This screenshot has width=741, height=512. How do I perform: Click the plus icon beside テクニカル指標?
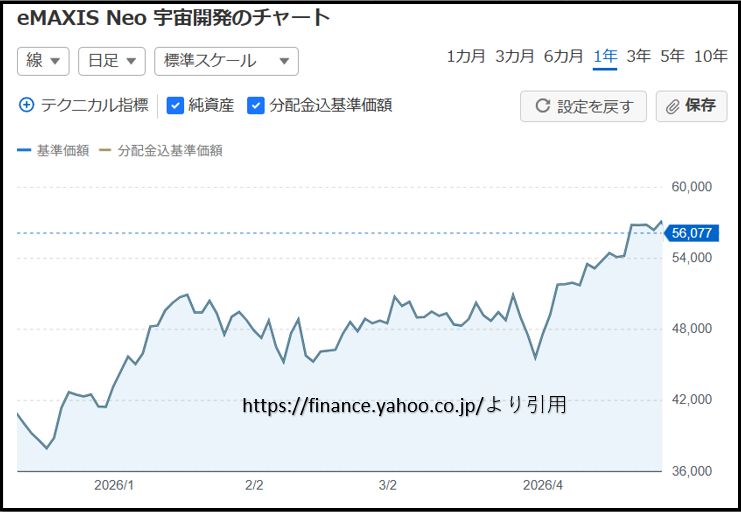(27, 105)
